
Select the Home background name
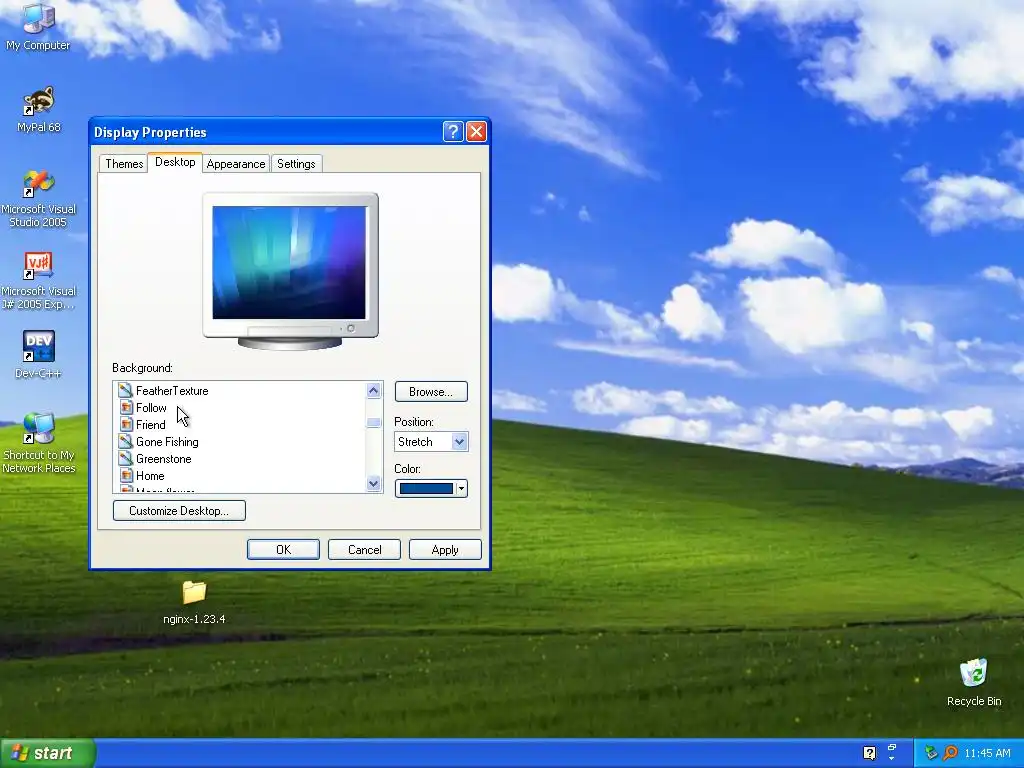tap(150, 475)
